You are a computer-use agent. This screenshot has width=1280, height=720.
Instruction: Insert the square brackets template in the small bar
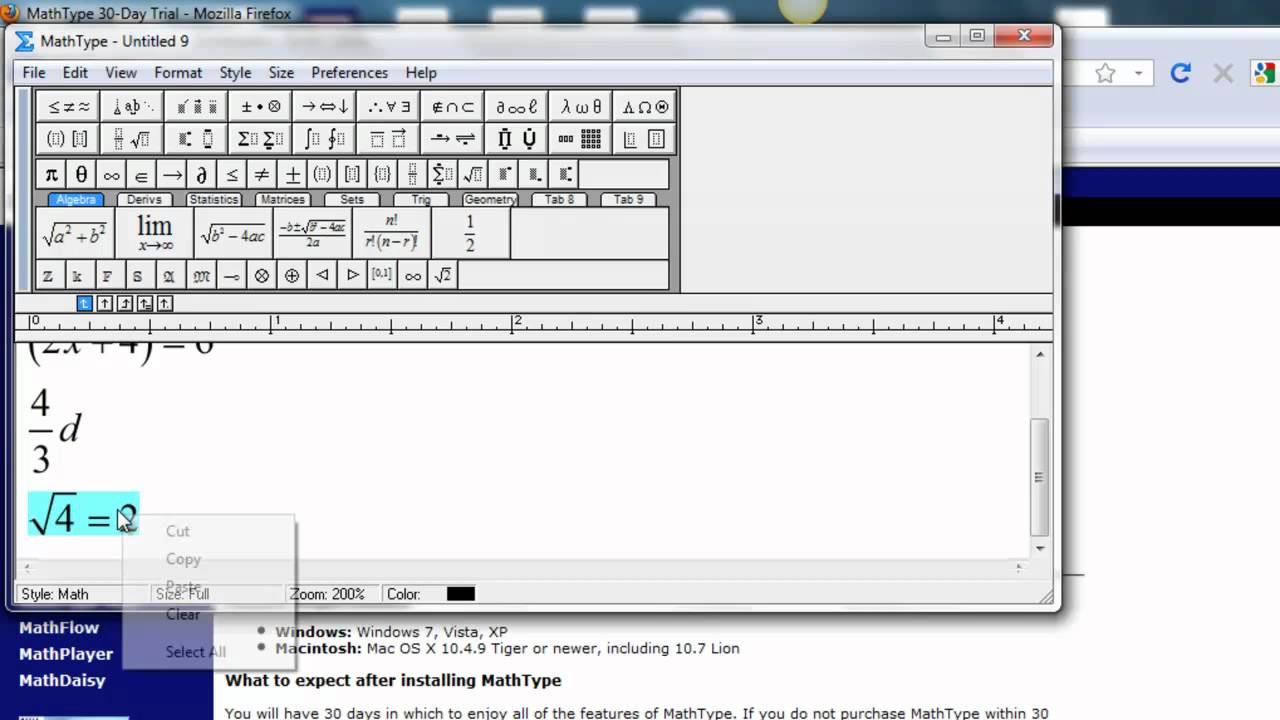pyautogui.click(x=352, y=174)
